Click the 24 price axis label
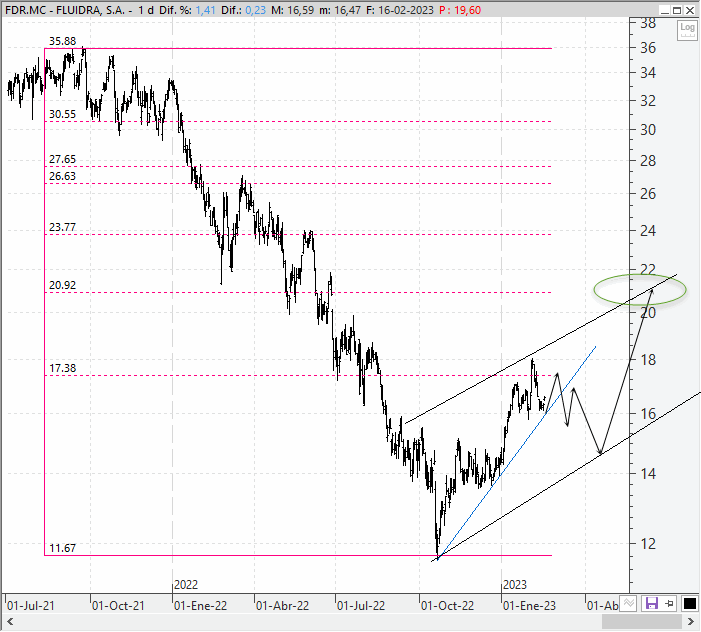Screen dimensions: 701x632 click(648, 231)
